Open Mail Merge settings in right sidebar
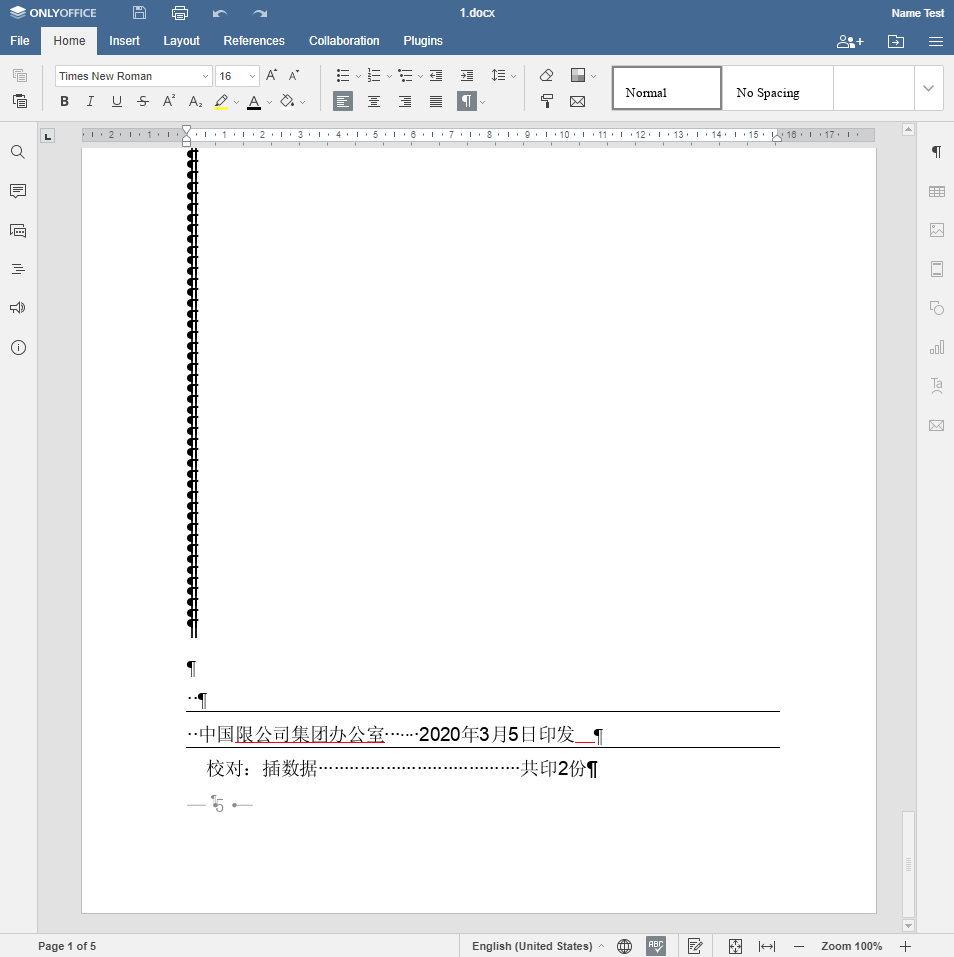Image resolution: width=954 pixels, height=957 pixels. [x=937, y=425]
